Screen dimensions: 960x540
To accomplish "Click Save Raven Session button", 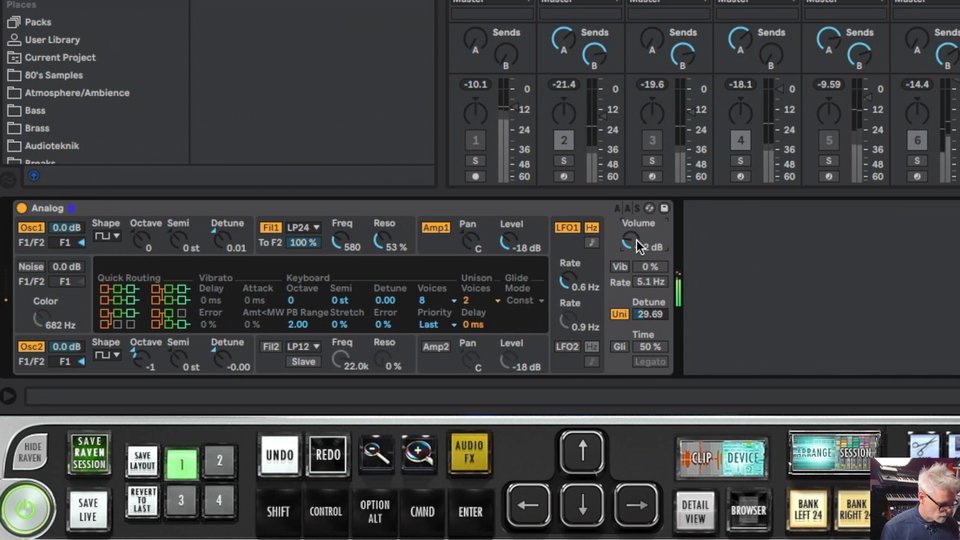I will click(x=89, y=453).
